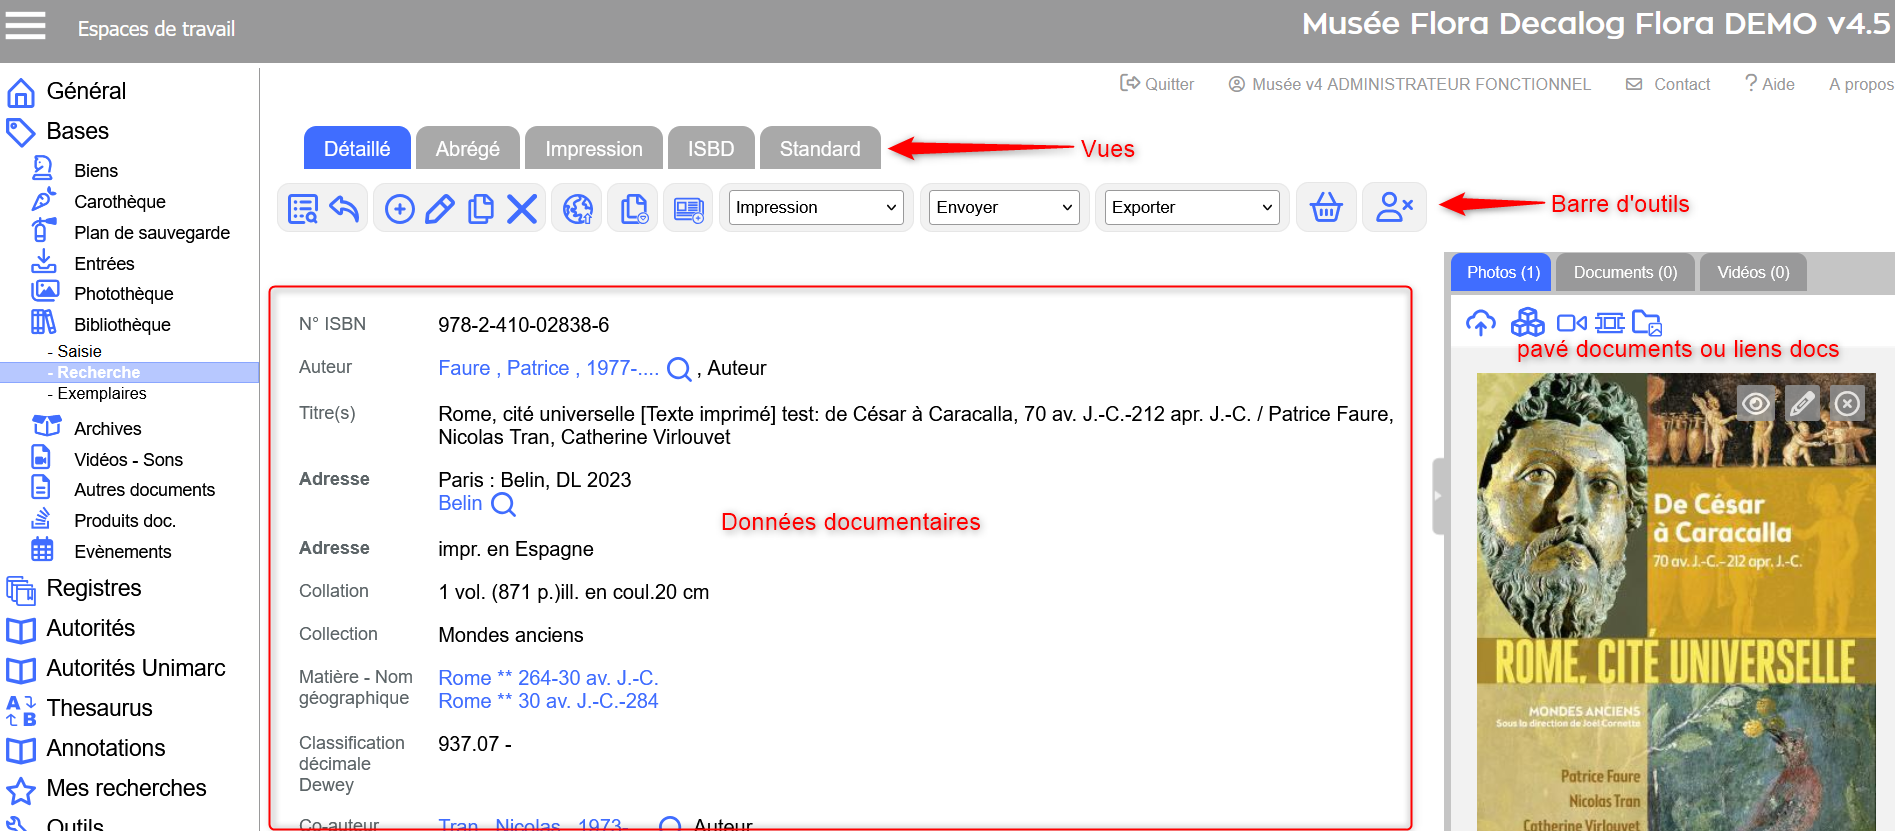Click the pencil edit record icon
Viewport: 1895px width, 831px height.
[440, 208]
